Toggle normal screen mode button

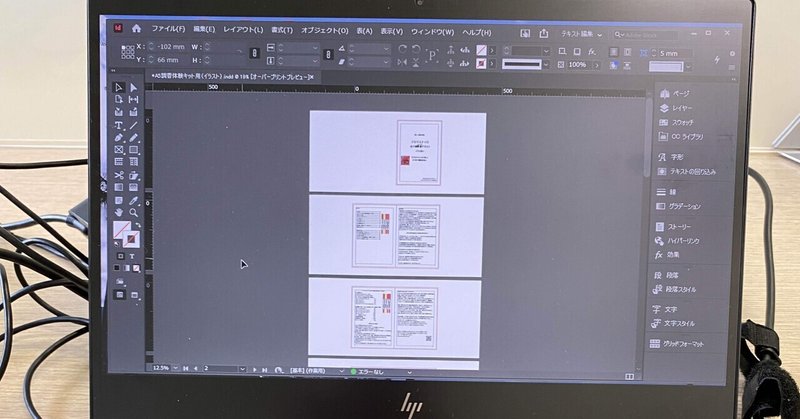(x=119, y=294)
